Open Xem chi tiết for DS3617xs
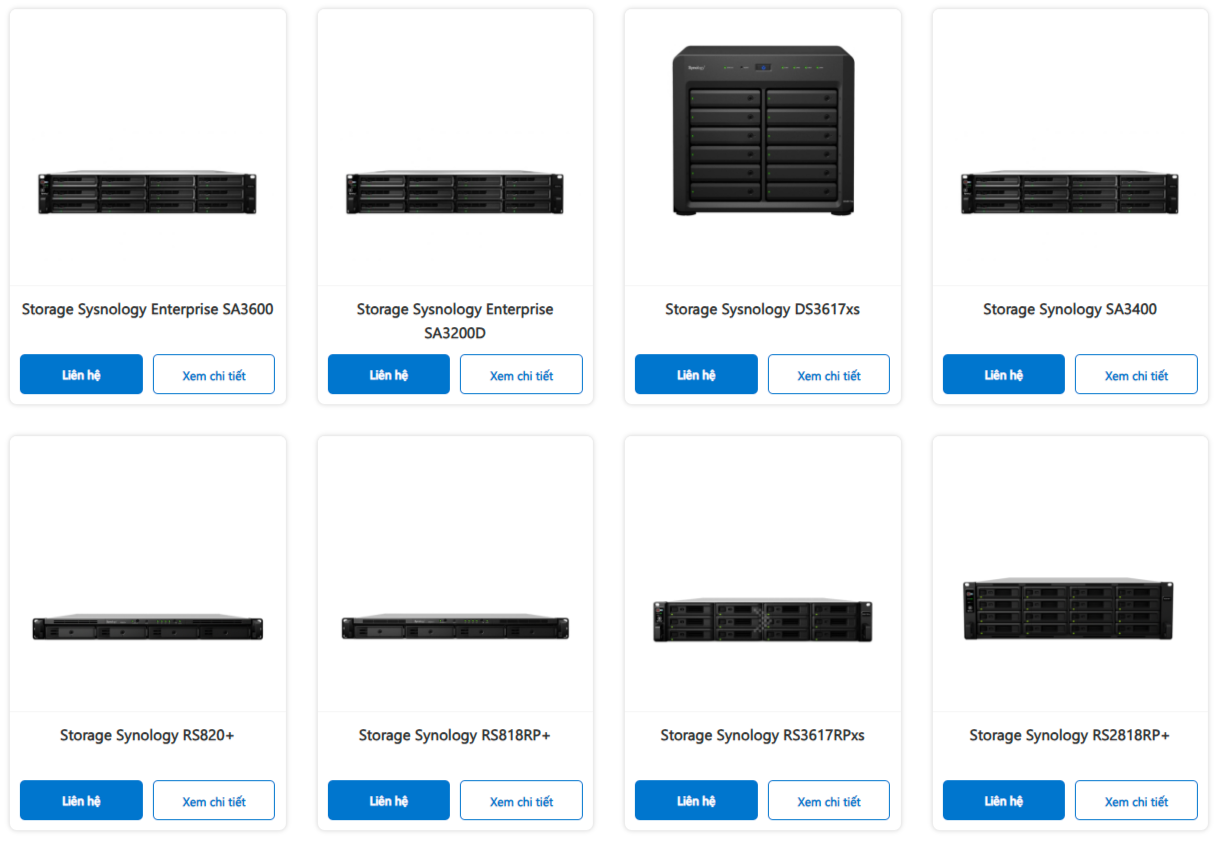 (x=828, y=375)
